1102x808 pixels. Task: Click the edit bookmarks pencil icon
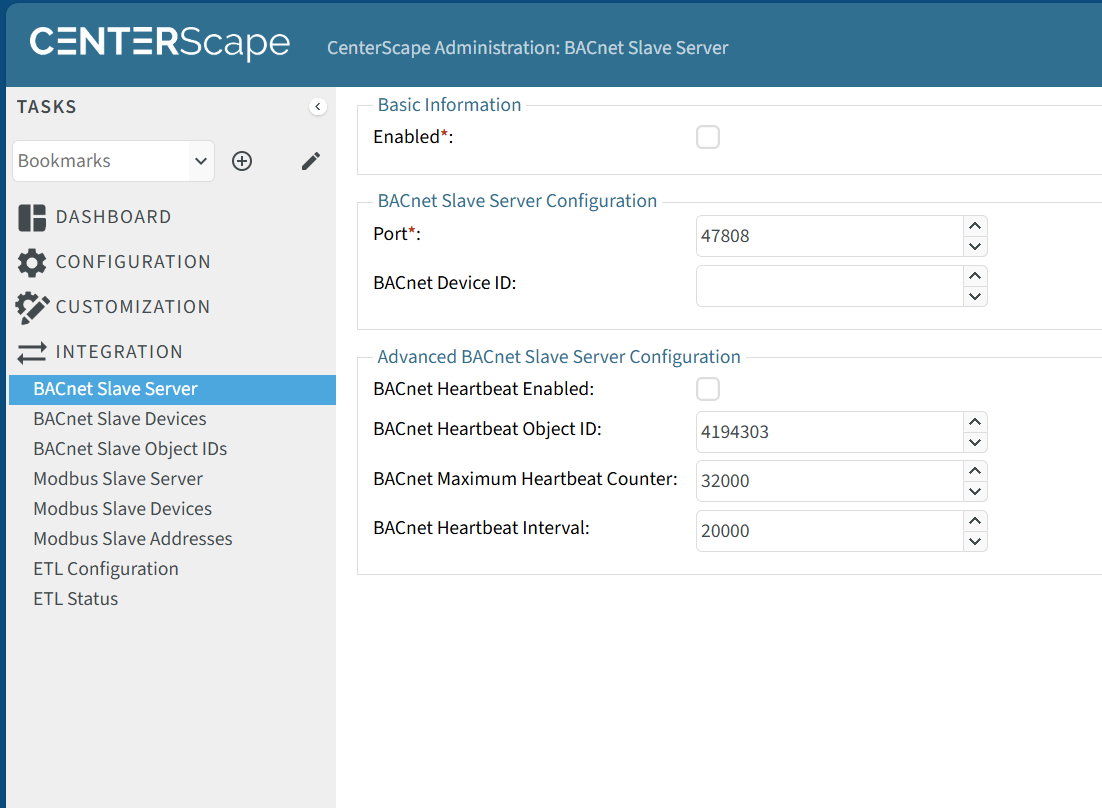pos(311,161)
